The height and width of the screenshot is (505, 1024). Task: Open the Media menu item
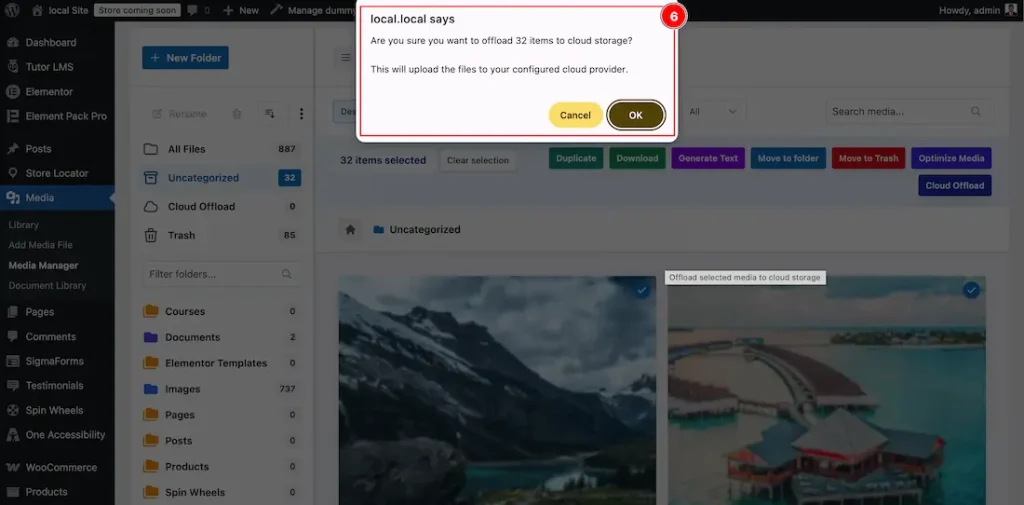pyautogui.click(x=57, y=198)
